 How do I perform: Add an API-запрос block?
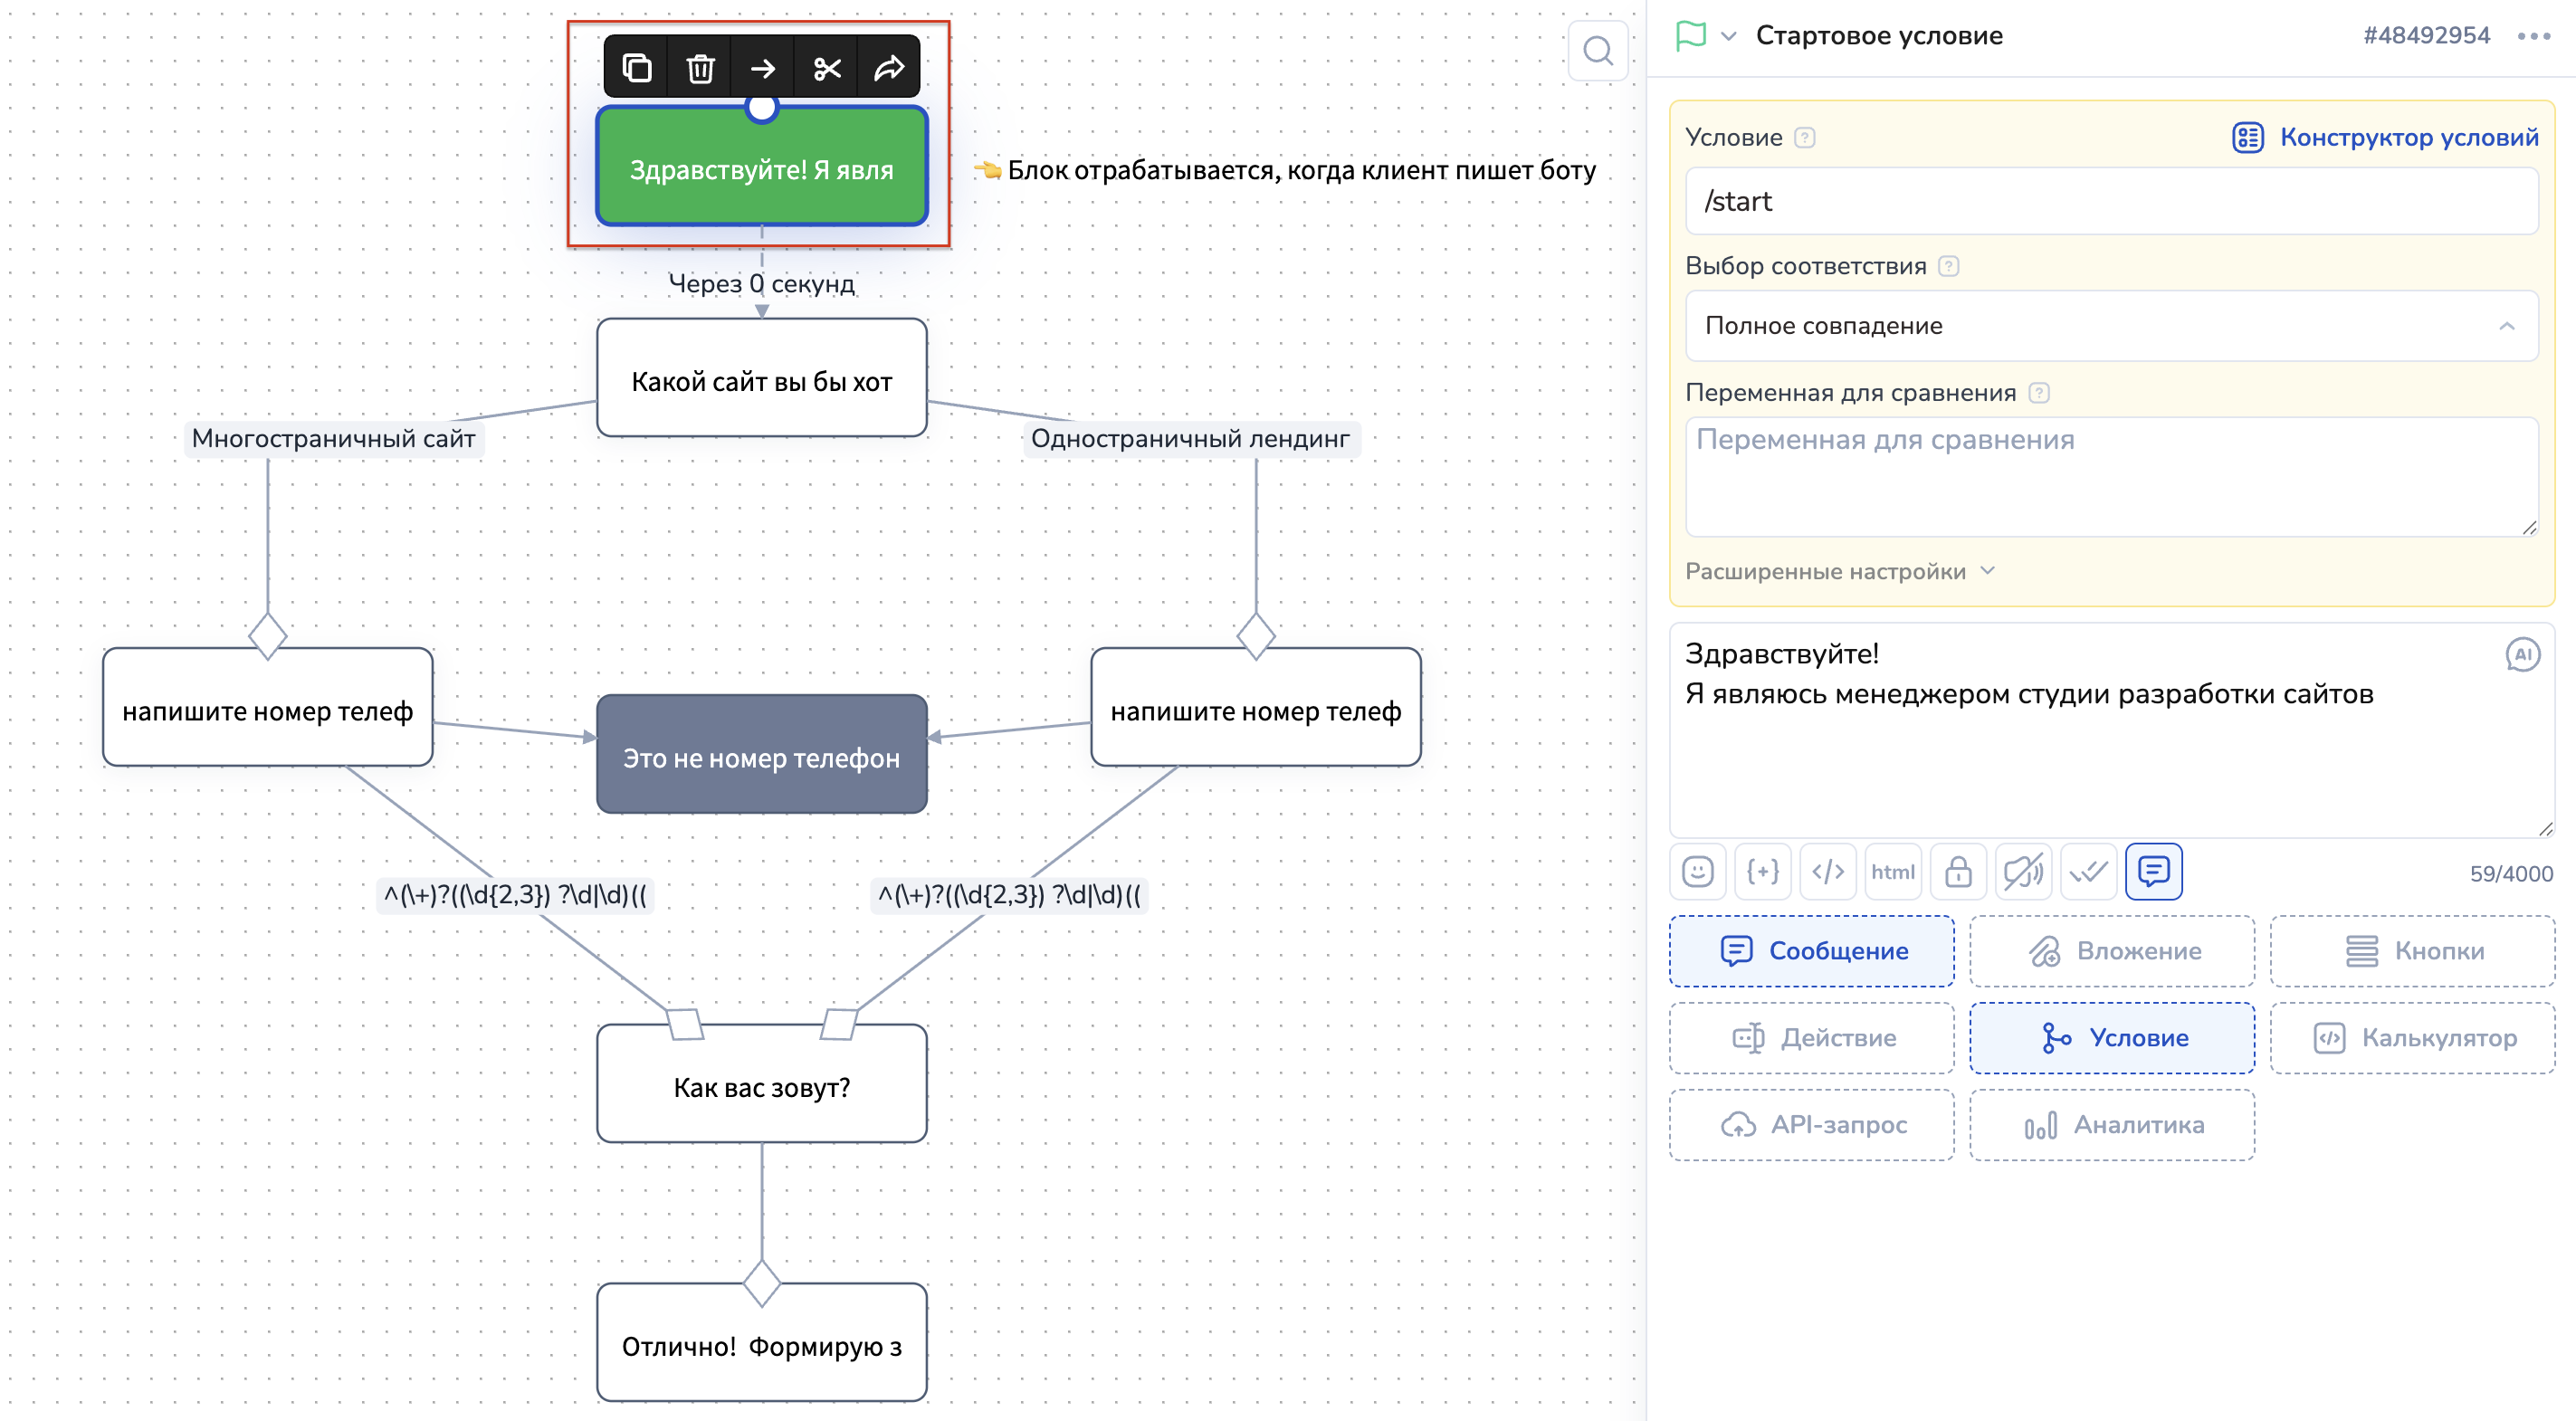[1811, 1124]
